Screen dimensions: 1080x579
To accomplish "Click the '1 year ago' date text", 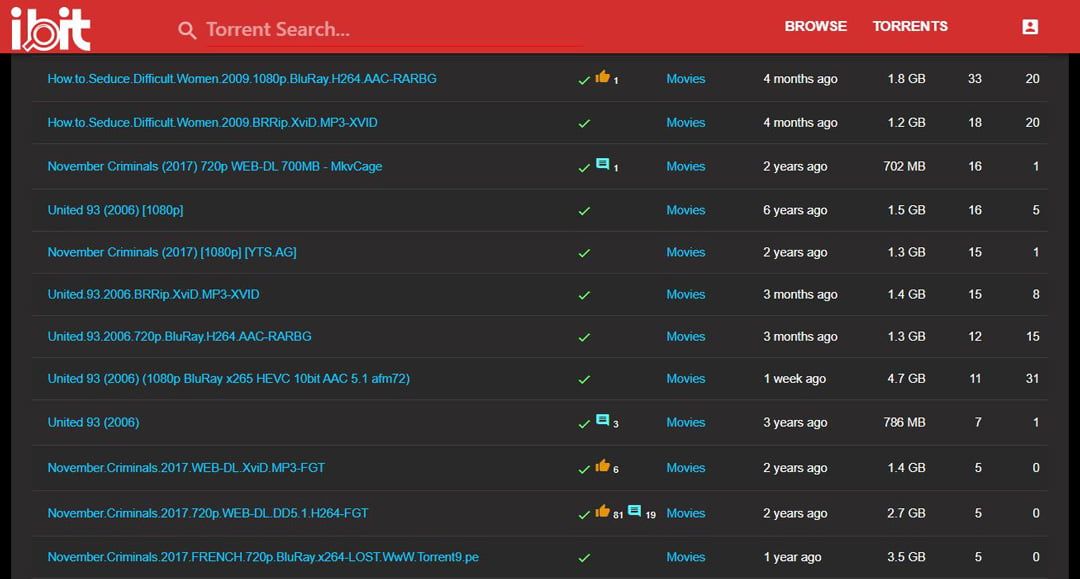I will click(792, 557).
